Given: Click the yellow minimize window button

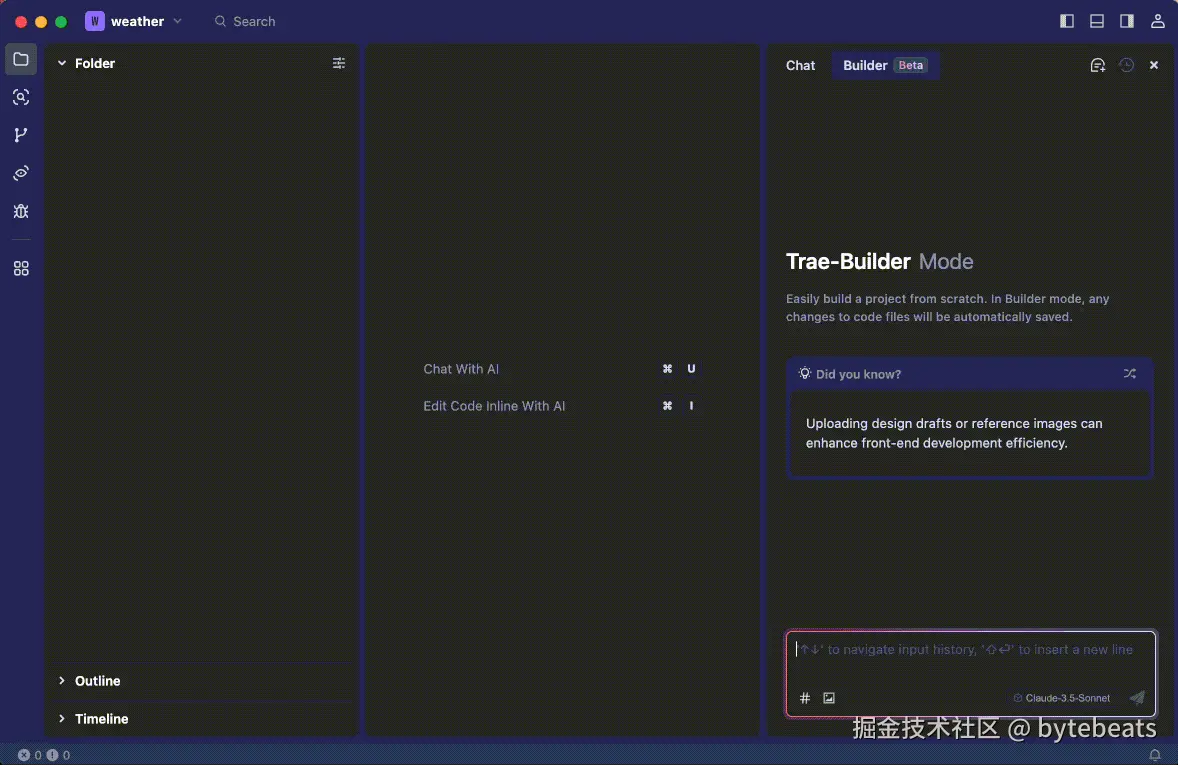Looking at the screenshot, I should (x=41, y=22).
